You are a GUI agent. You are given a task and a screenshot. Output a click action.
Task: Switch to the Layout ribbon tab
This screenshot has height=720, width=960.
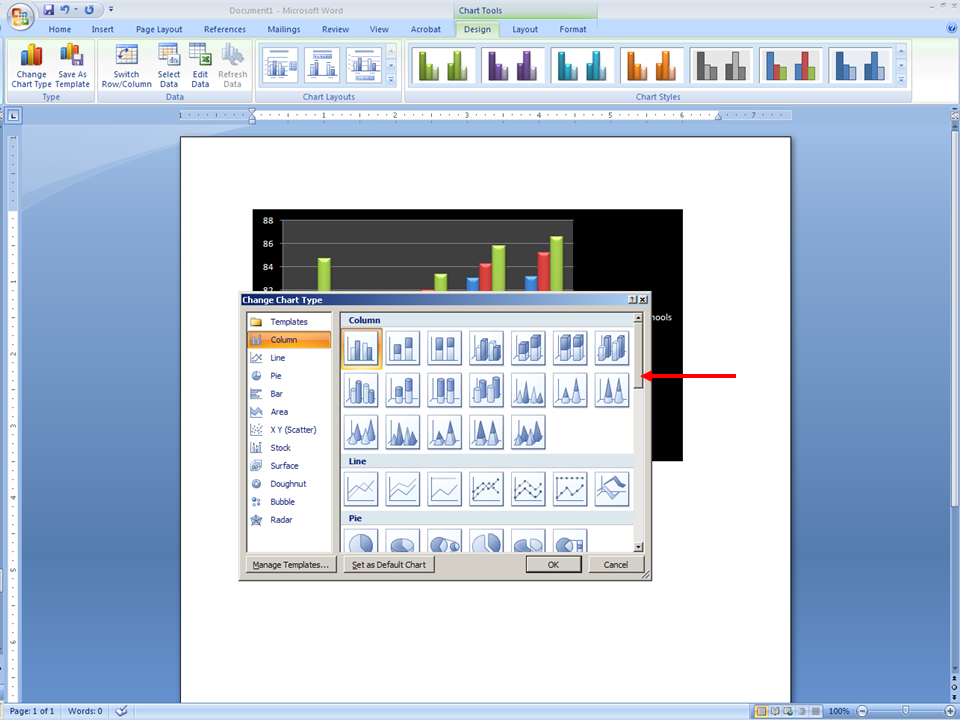coord(525,29)
